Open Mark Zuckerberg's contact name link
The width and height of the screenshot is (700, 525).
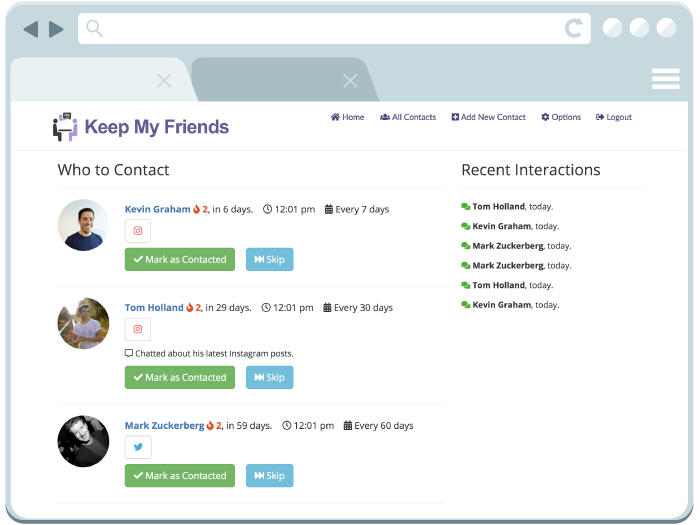click(164, 426)
